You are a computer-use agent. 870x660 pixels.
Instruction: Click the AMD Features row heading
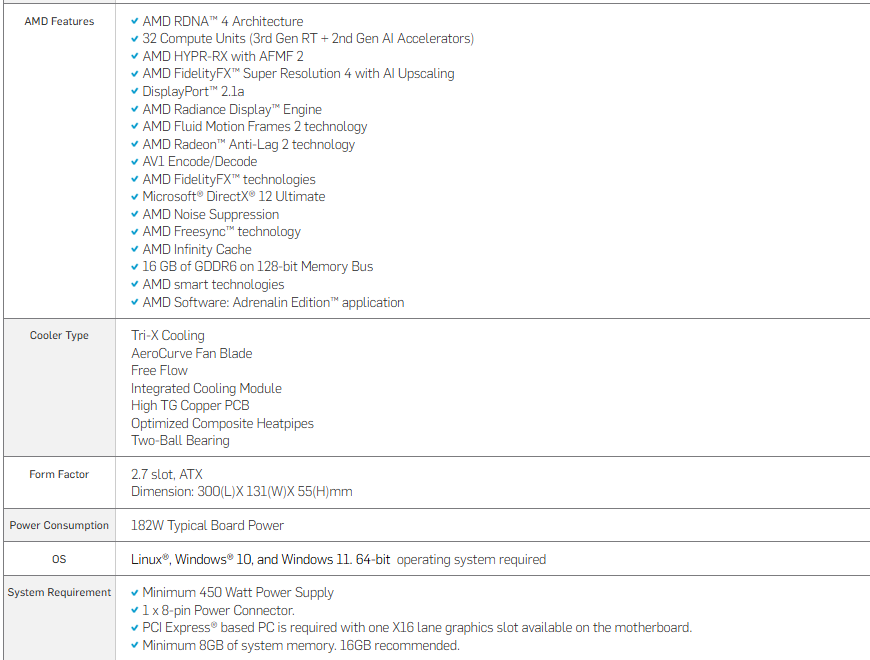(x=59, y=21)
